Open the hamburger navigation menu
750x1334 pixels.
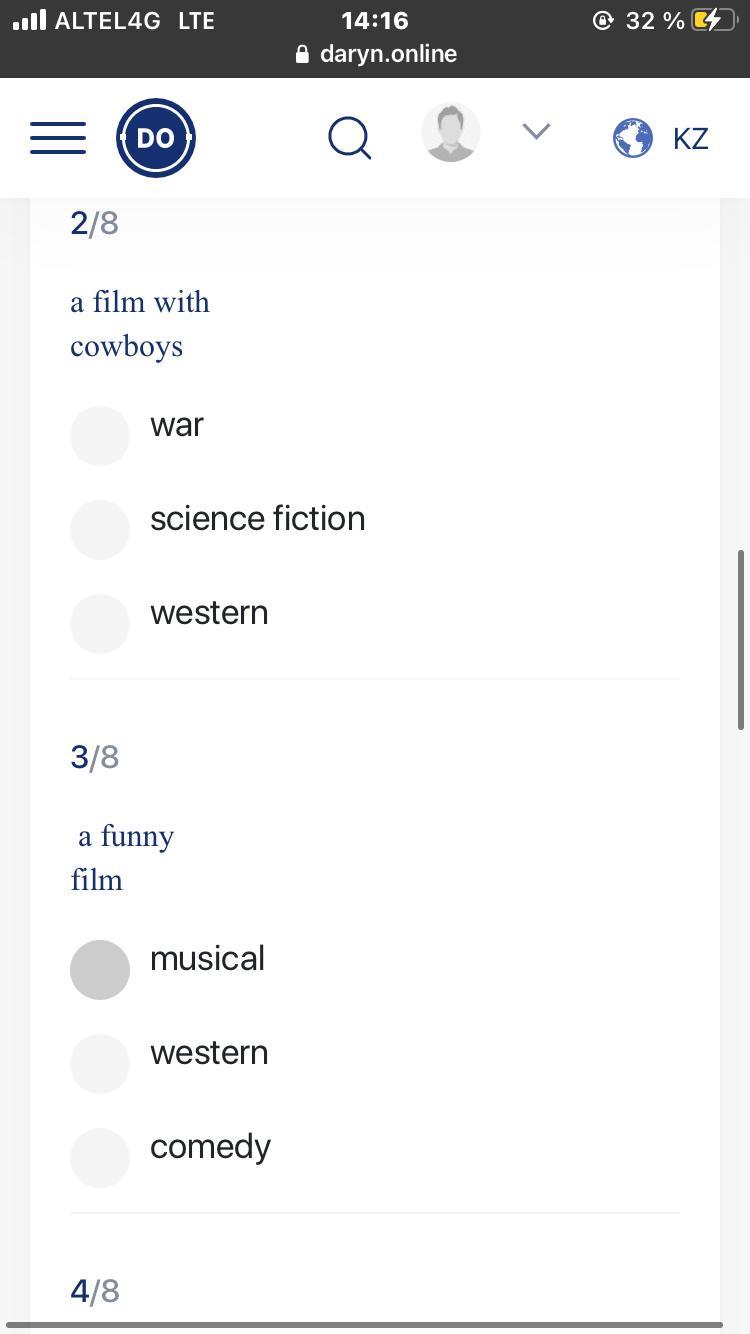[58, 138]
